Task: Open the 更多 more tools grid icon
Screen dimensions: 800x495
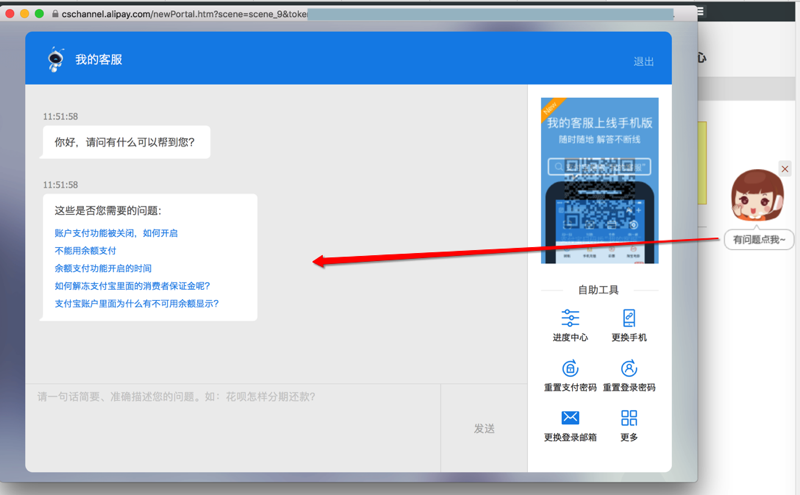Action: [x=629, y=418]
